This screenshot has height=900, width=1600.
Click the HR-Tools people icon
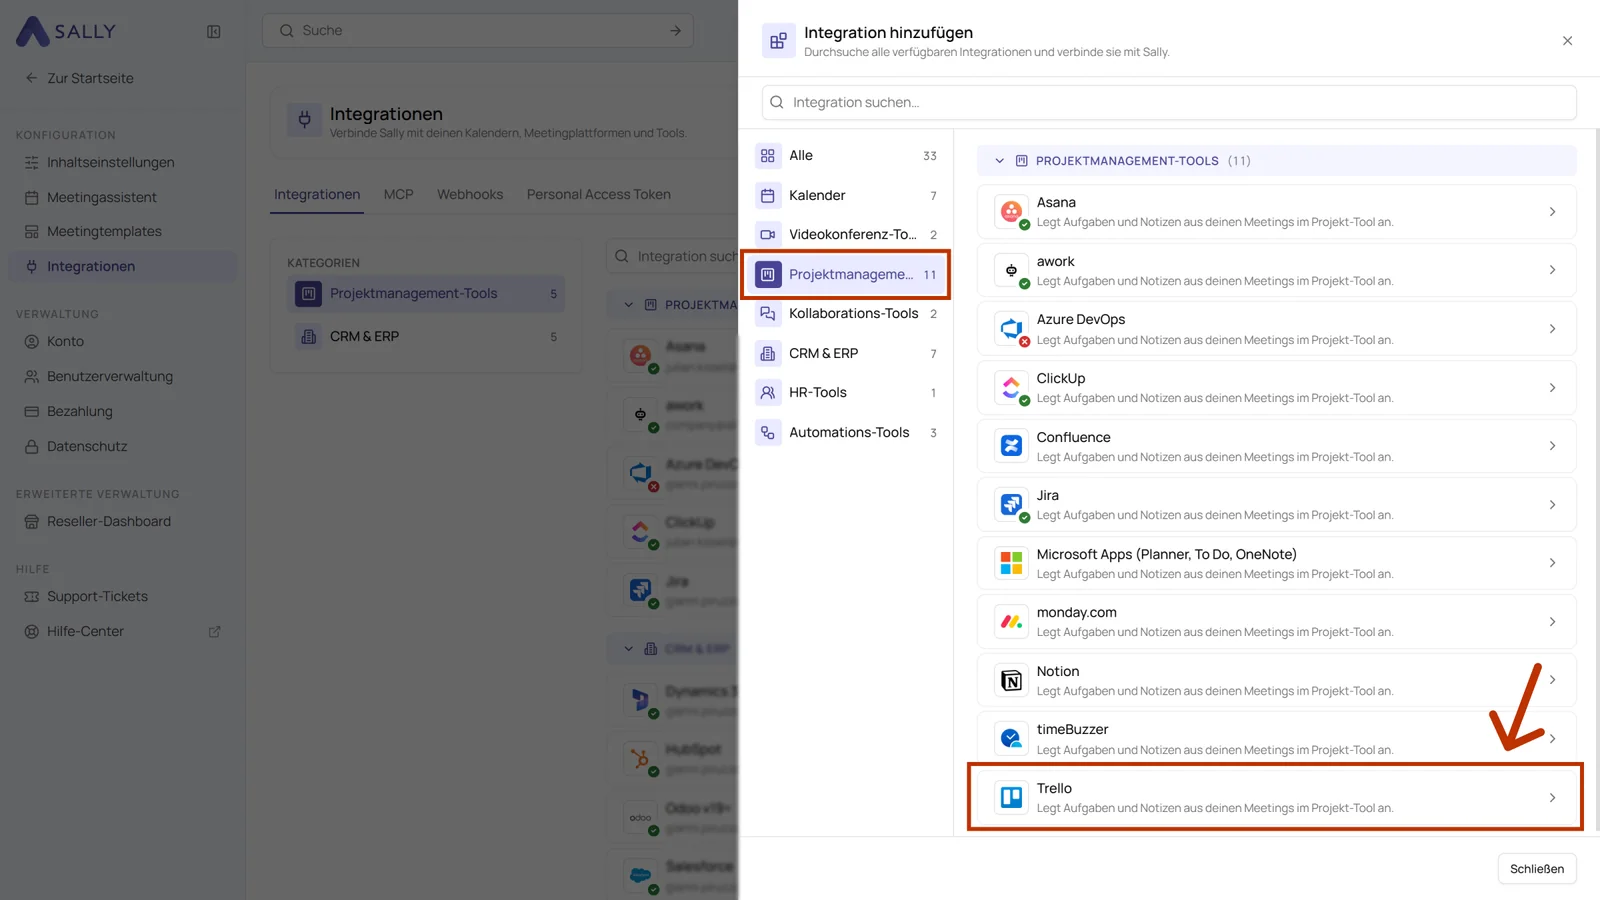[x=768, y=392]
